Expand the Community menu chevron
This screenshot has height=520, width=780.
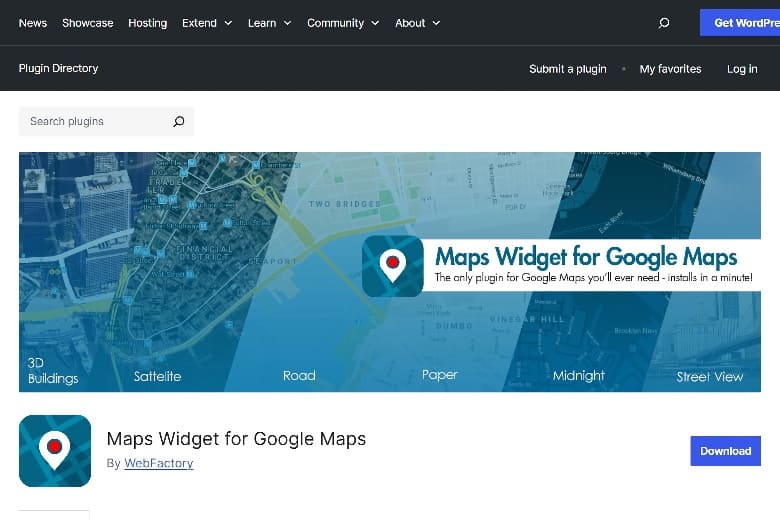pyautogui.click(x=376, y=23)
